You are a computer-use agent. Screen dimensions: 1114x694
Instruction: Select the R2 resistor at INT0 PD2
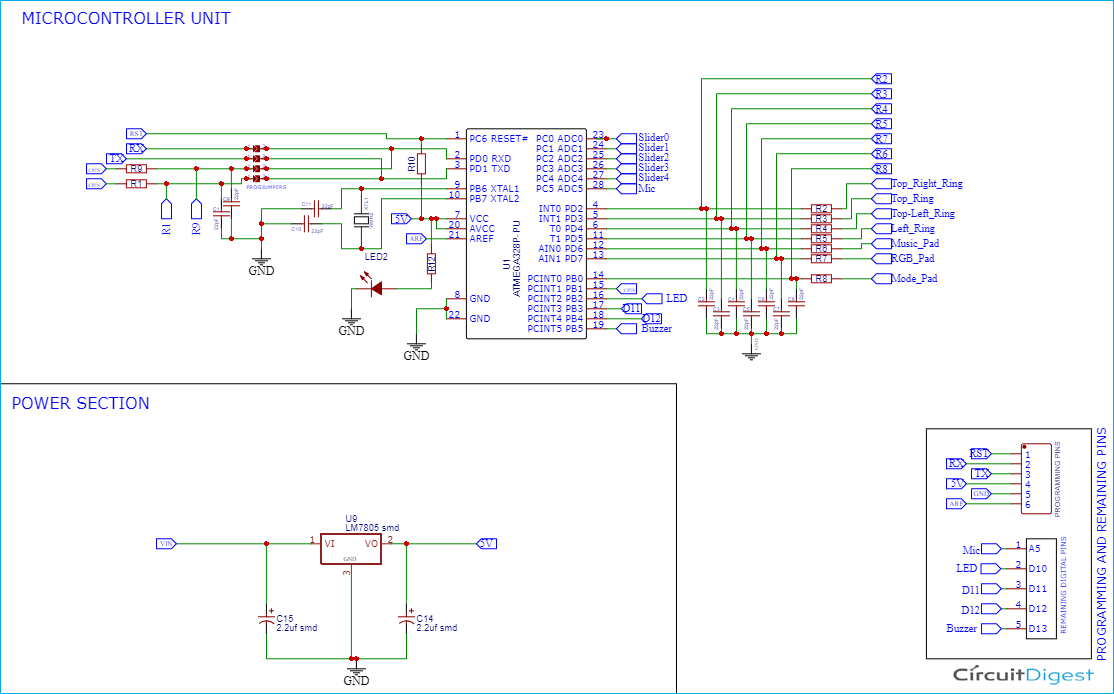[821, 209]
